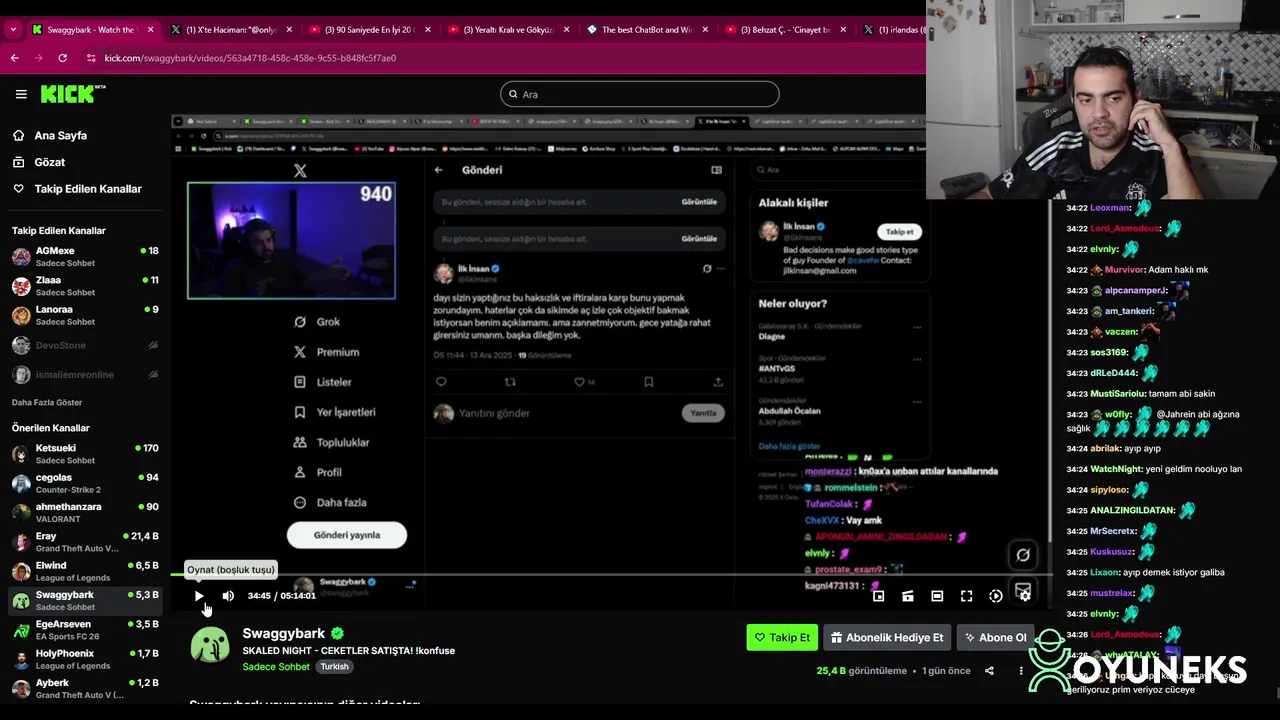The height and width of the screenshot is (720, 1280).
Task: Focus the Ara search field
Action: click(x=640, y=94)
